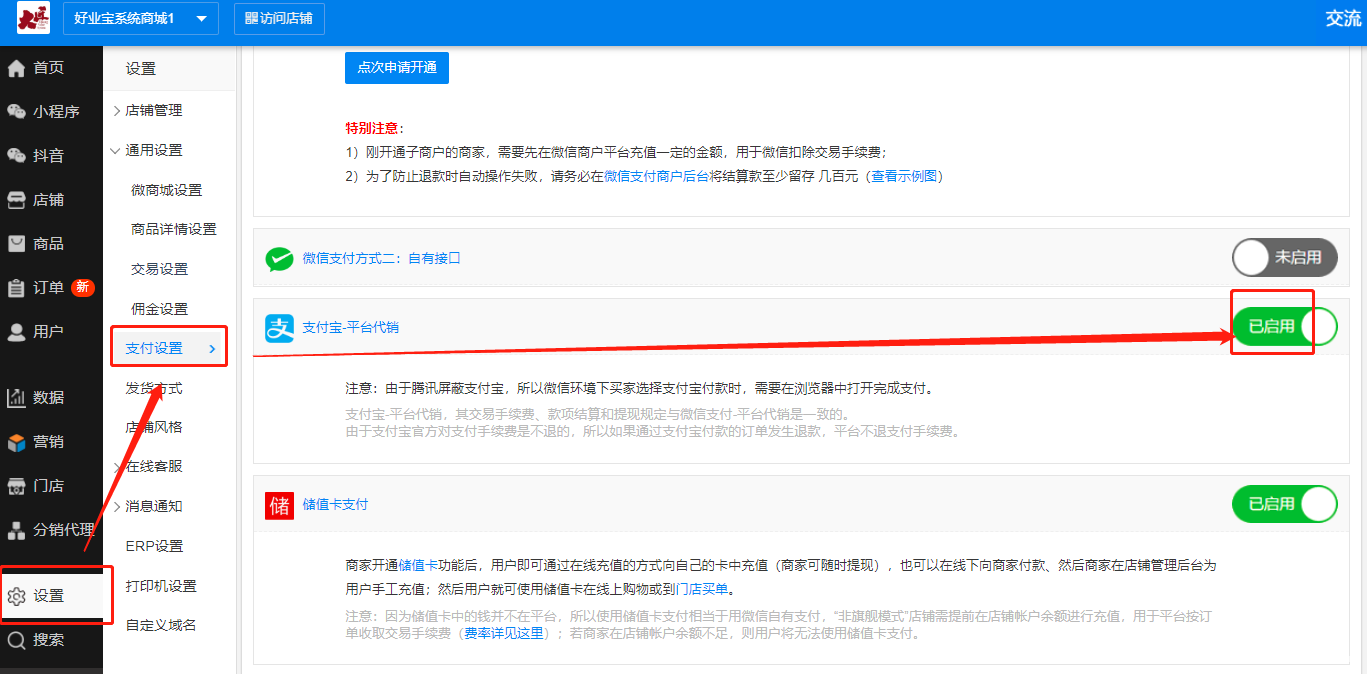Click the 微信支付方式二：自有接口 link
The height and width of the screenshot is (674, 1367).
click(382, 258)
